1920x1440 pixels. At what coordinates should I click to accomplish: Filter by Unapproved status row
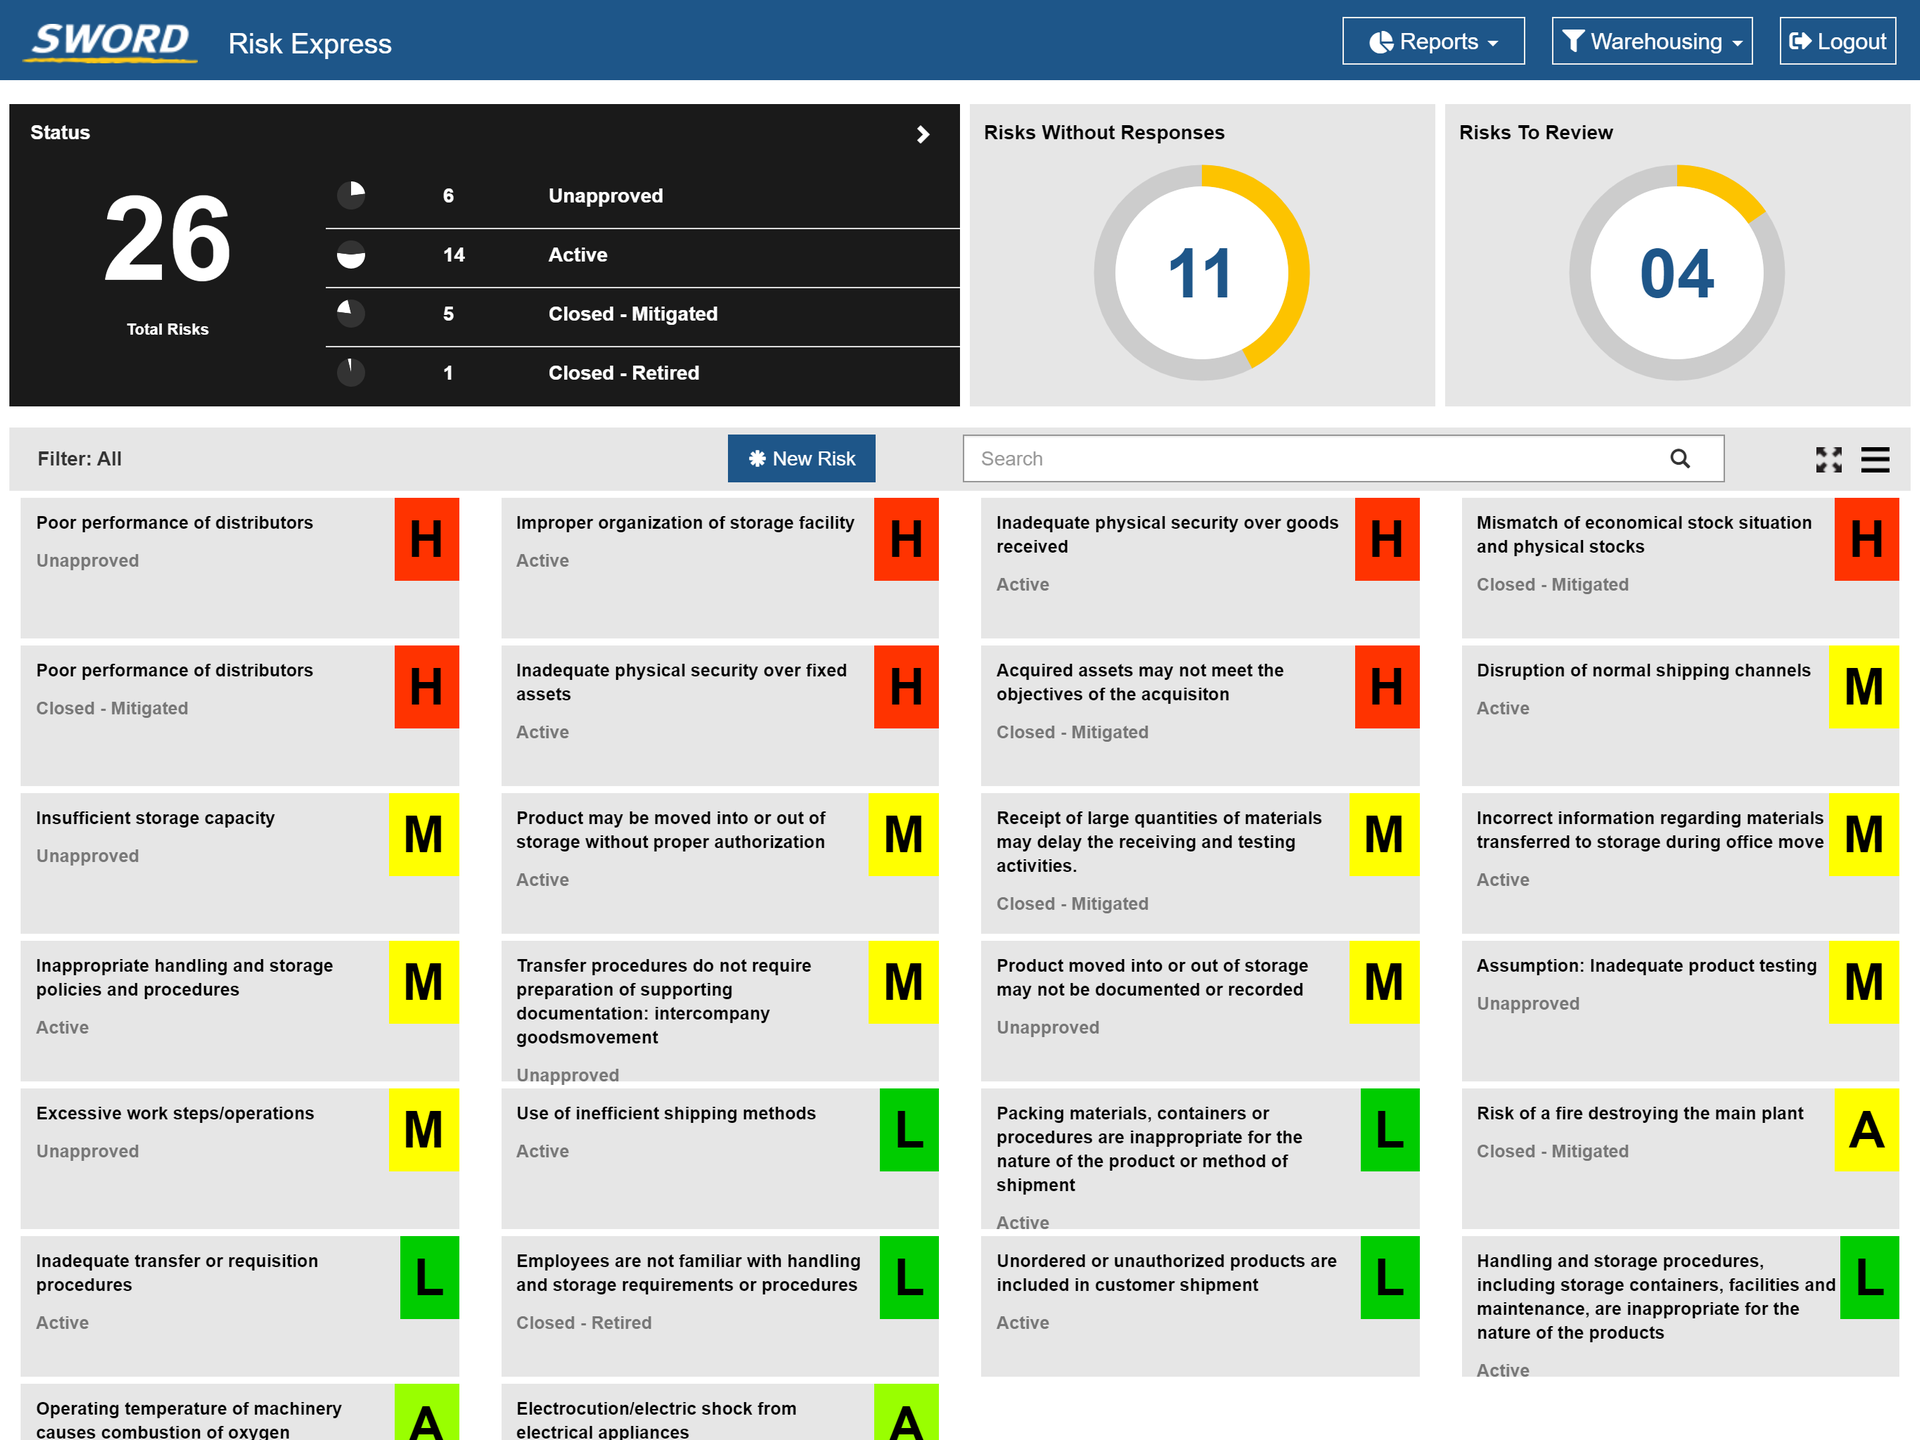pos(605,196)
